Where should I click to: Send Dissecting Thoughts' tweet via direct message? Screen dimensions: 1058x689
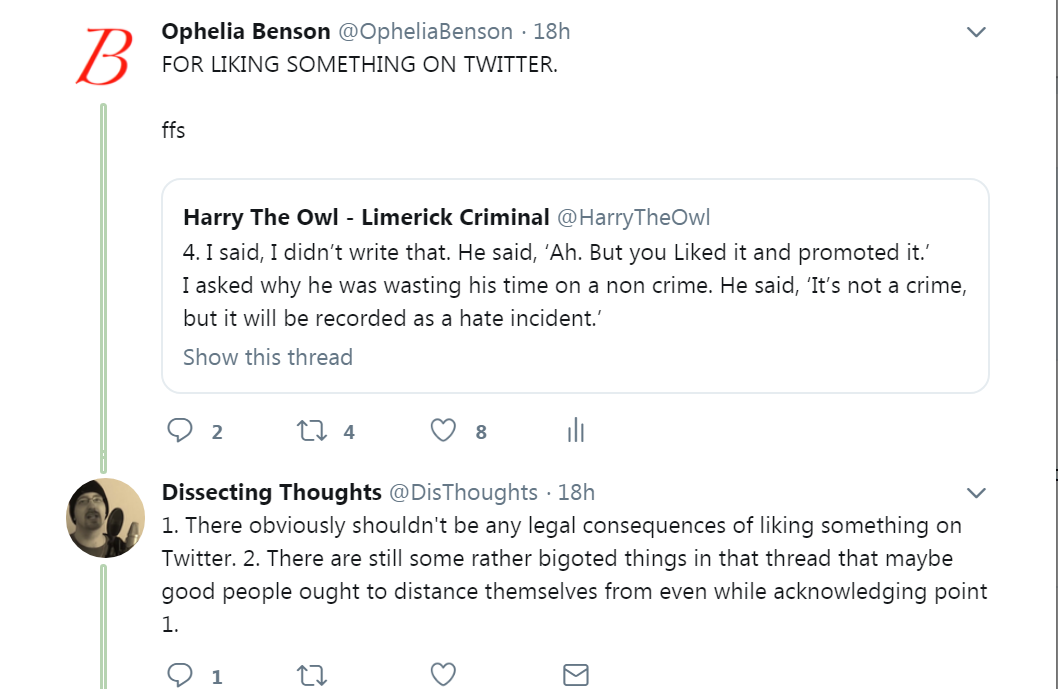(x=575, y=676)
